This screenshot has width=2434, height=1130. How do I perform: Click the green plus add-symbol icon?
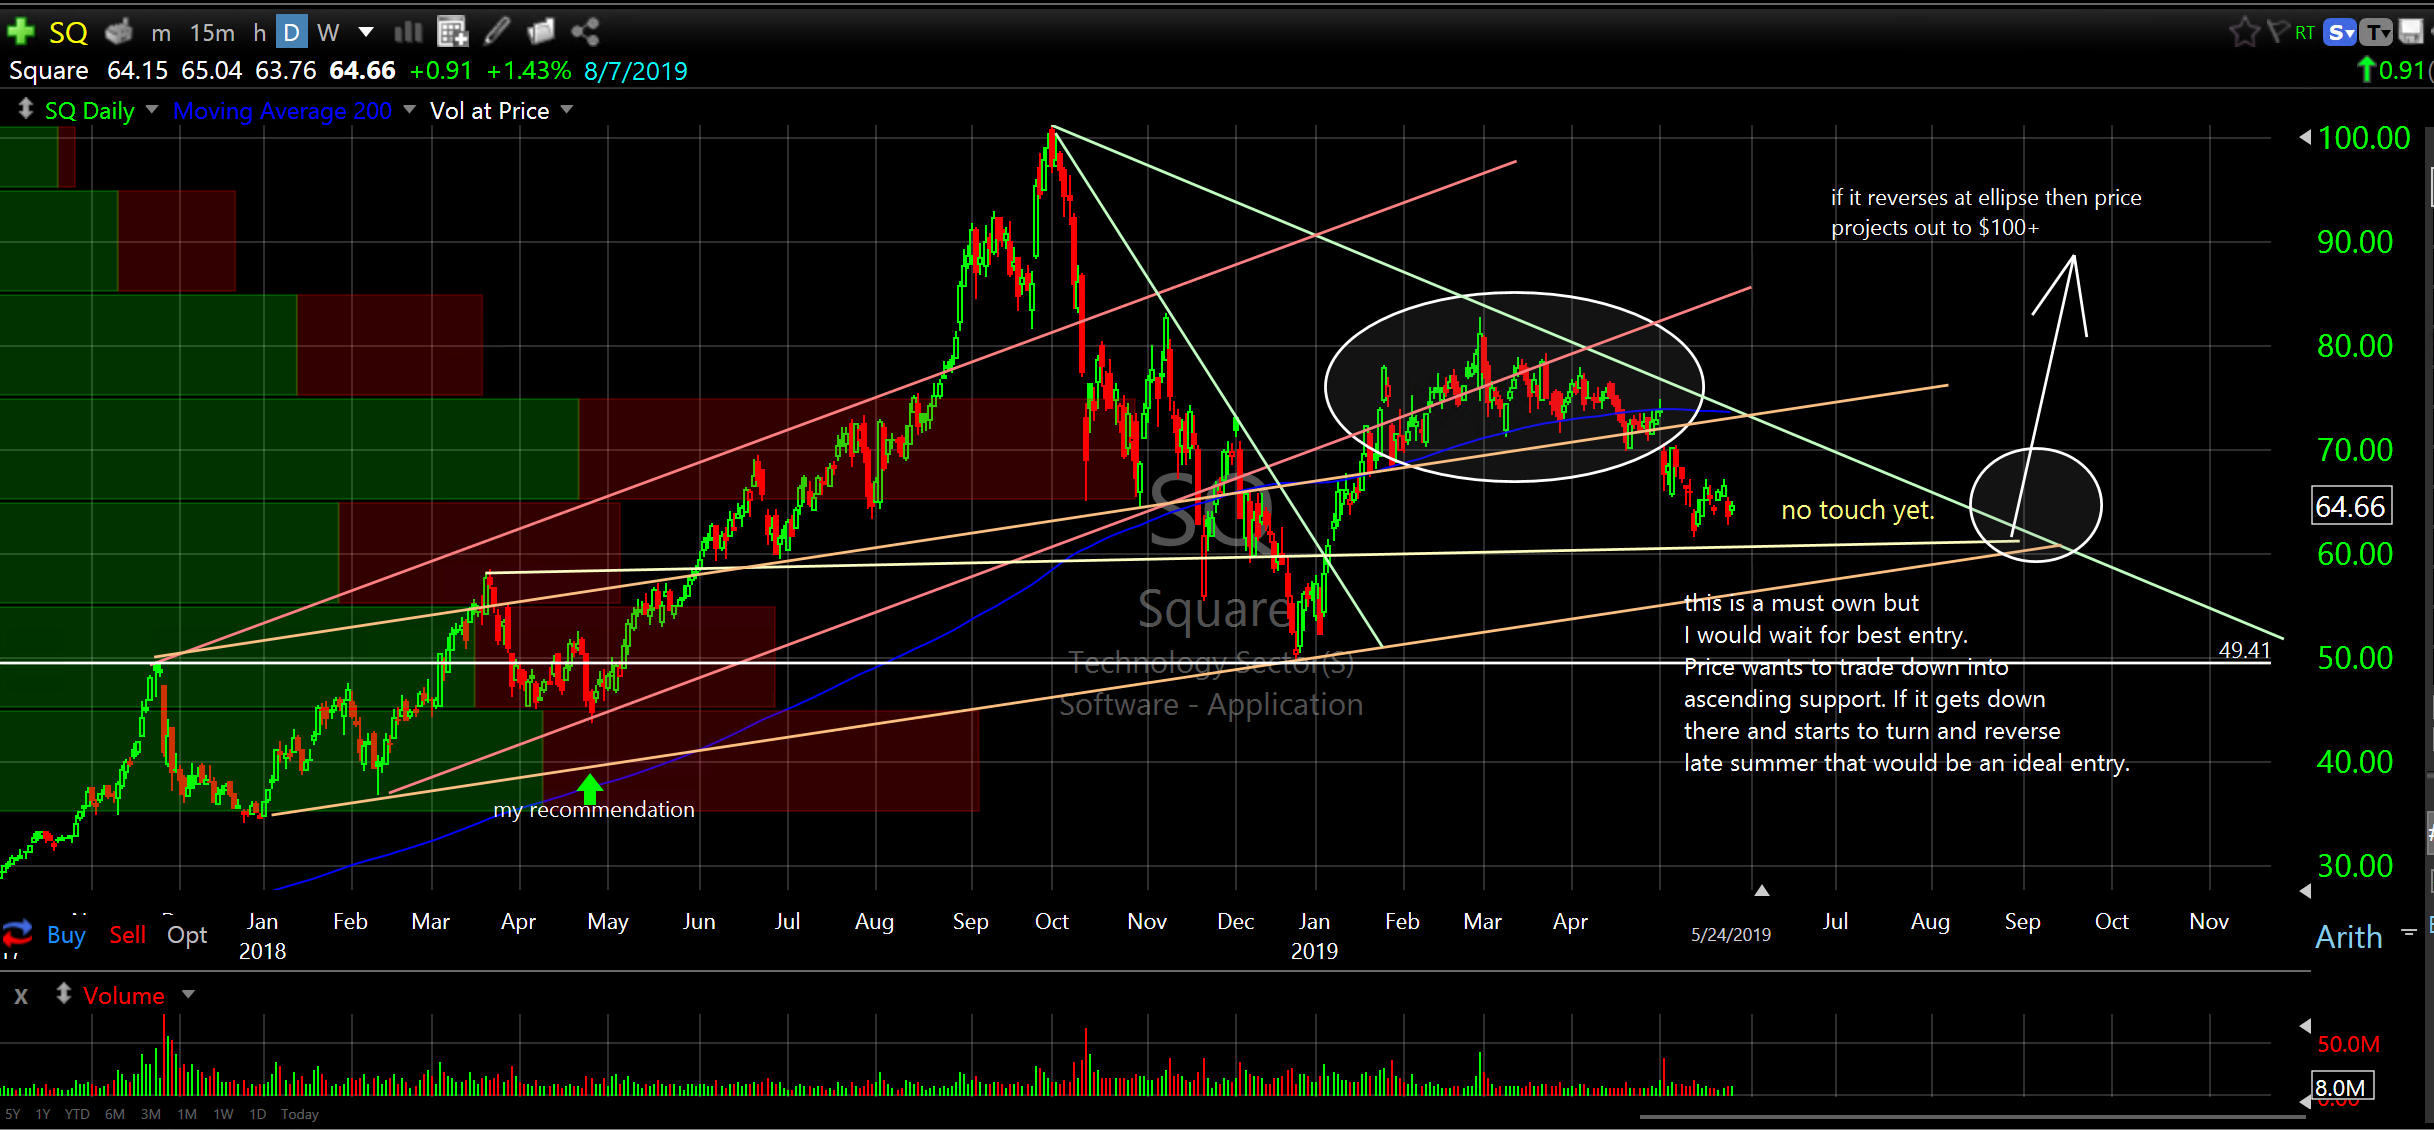click(x=20, y=32)
